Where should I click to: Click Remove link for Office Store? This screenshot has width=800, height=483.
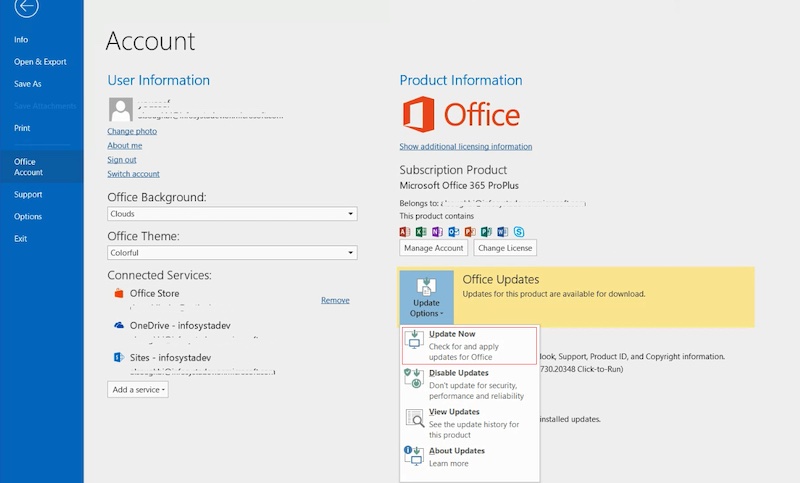pyautogui.click(x=335, y=300)
